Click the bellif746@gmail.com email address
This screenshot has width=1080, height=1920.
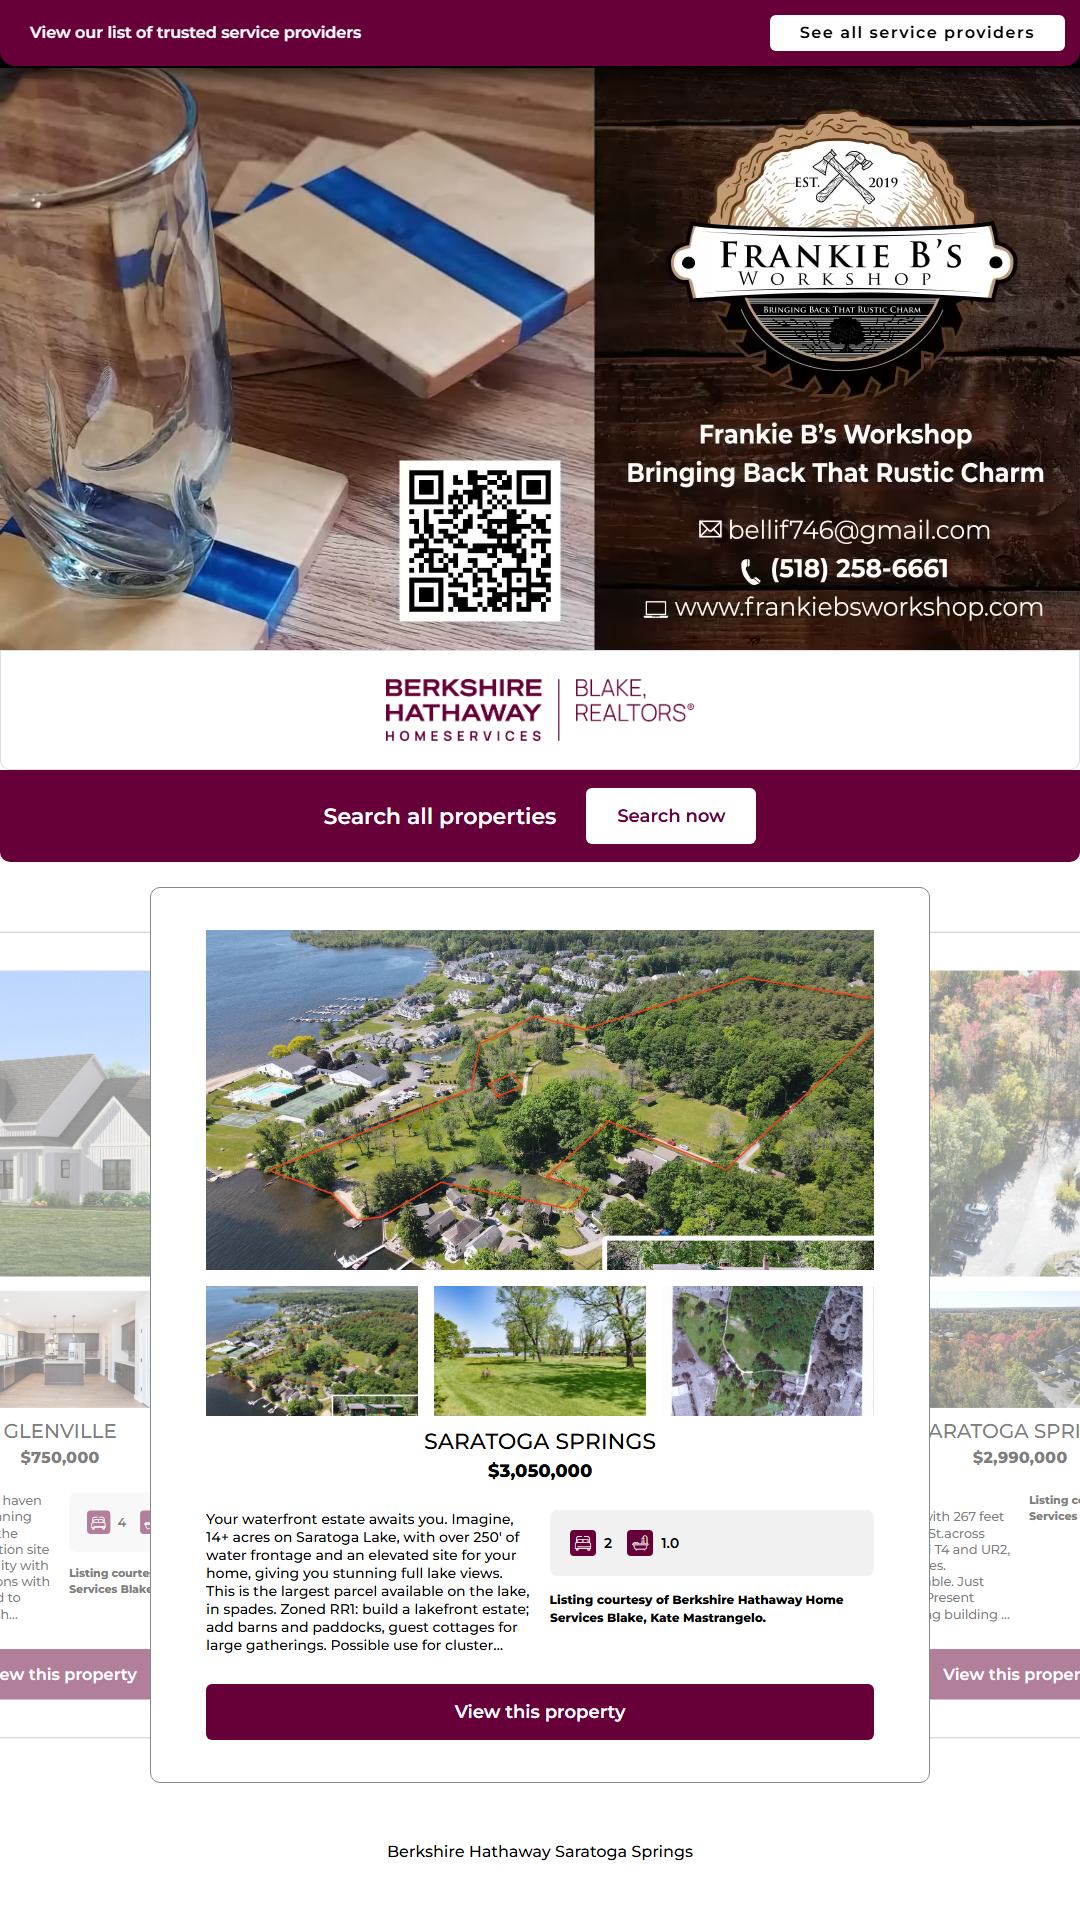pos(859,530)
